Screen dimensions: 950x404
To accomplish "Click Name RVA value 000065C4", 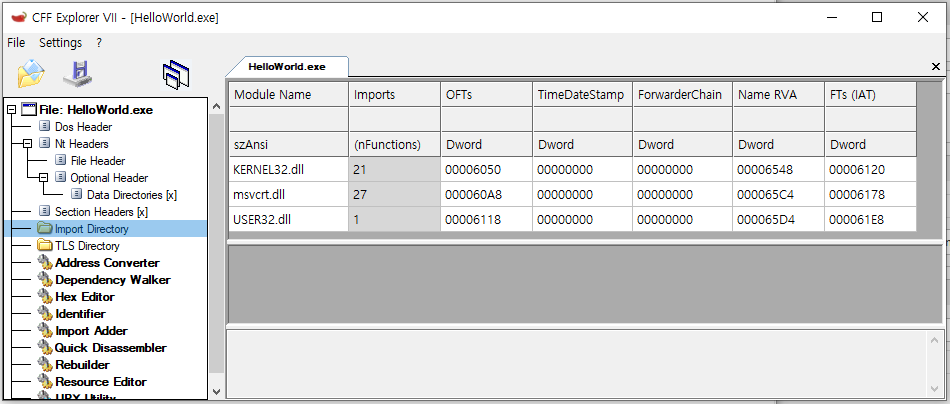I will (779, 194).
